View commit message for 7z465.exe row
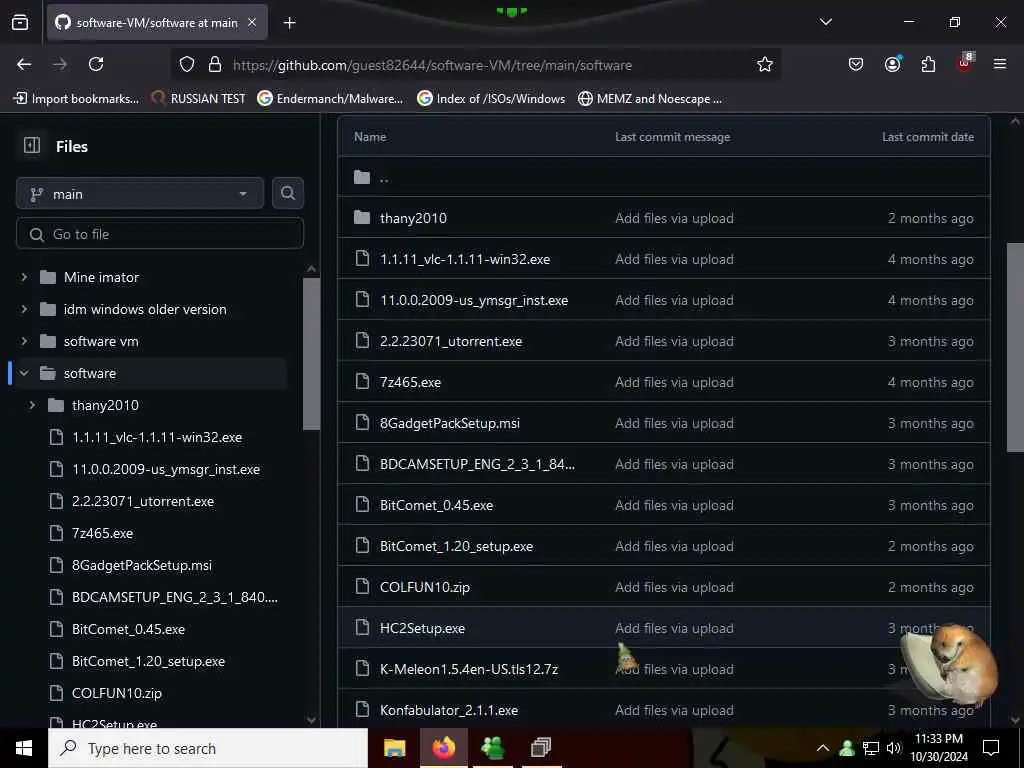1024x768 pixels. point(674,382)
